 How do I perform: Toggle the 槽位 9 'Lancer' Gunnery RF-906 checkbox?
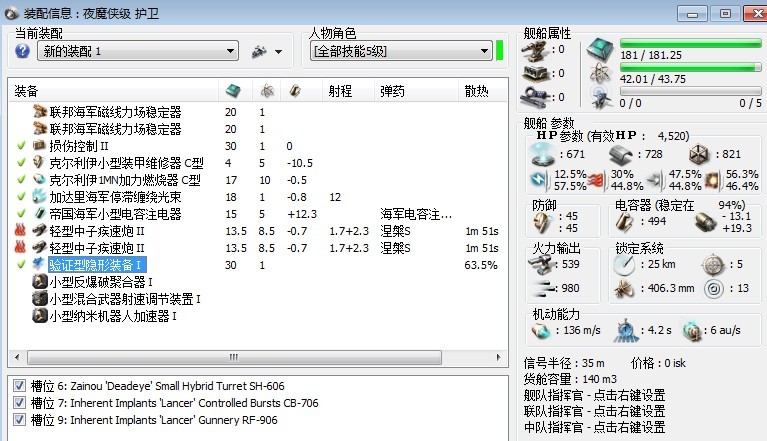click(20, 419)
